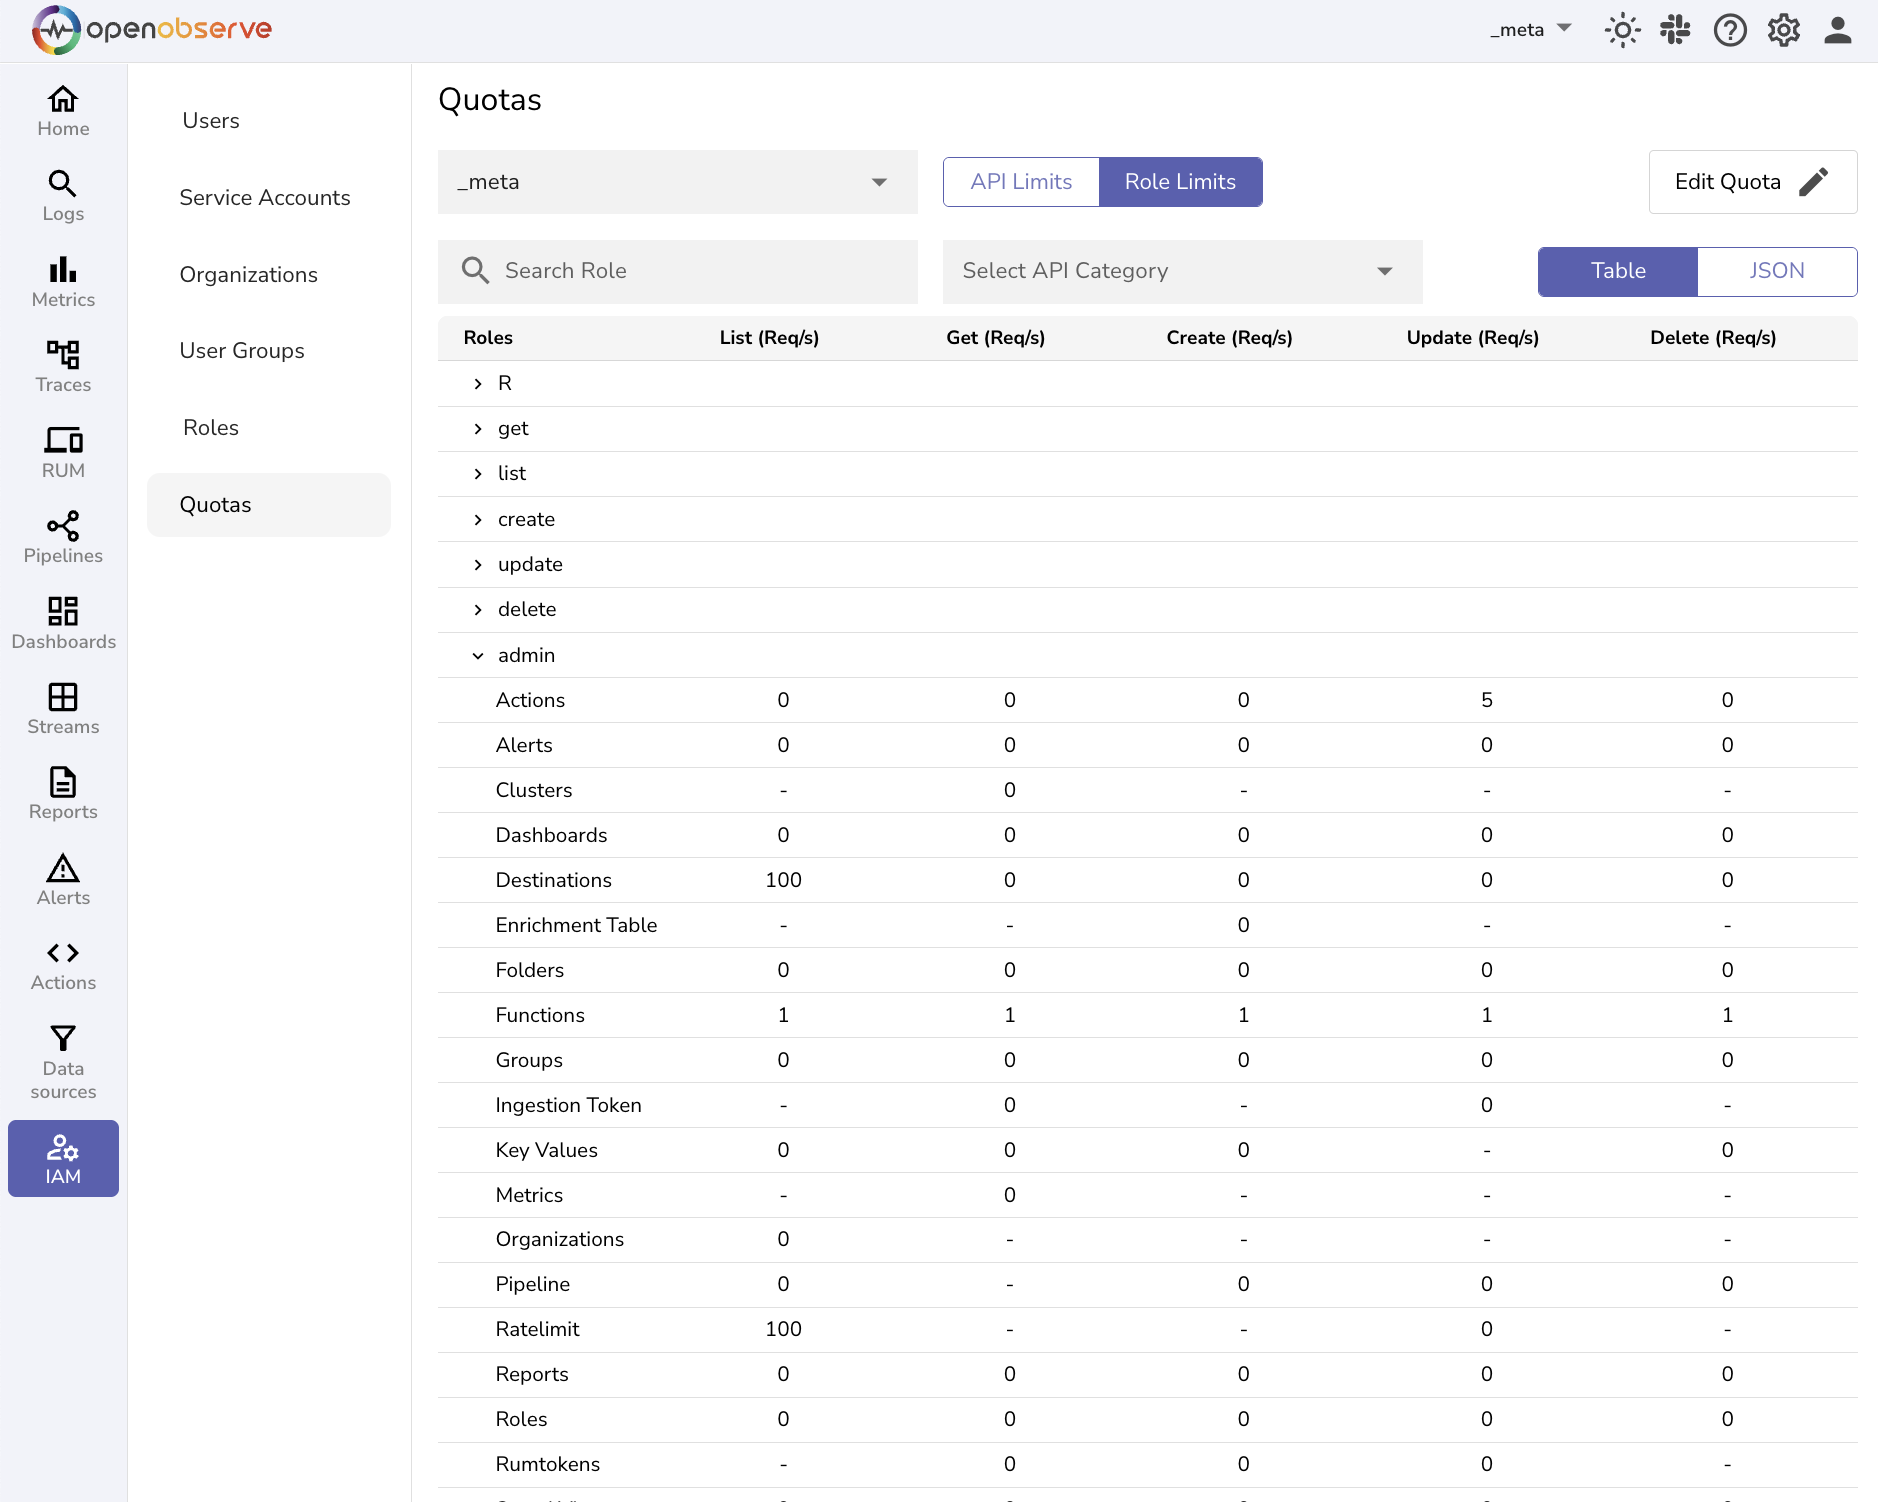
Task: Click the search magnifier in Search Role
Action: point(475,271)
